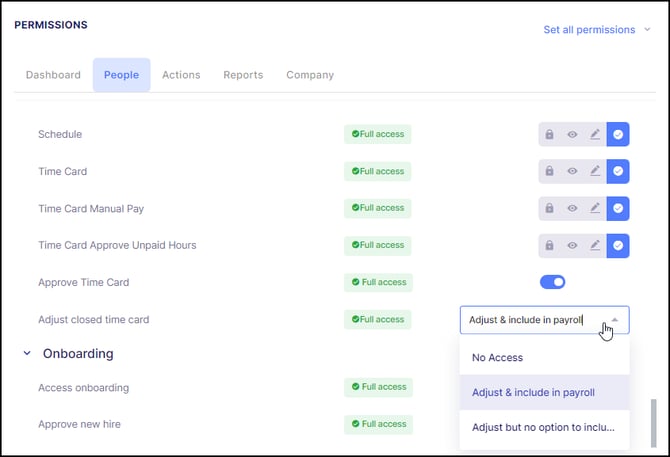Click lock icon for Time Card Approve Unpaid Hours
670x457 pixels.
pyautogui.click(x=550, y=246)
